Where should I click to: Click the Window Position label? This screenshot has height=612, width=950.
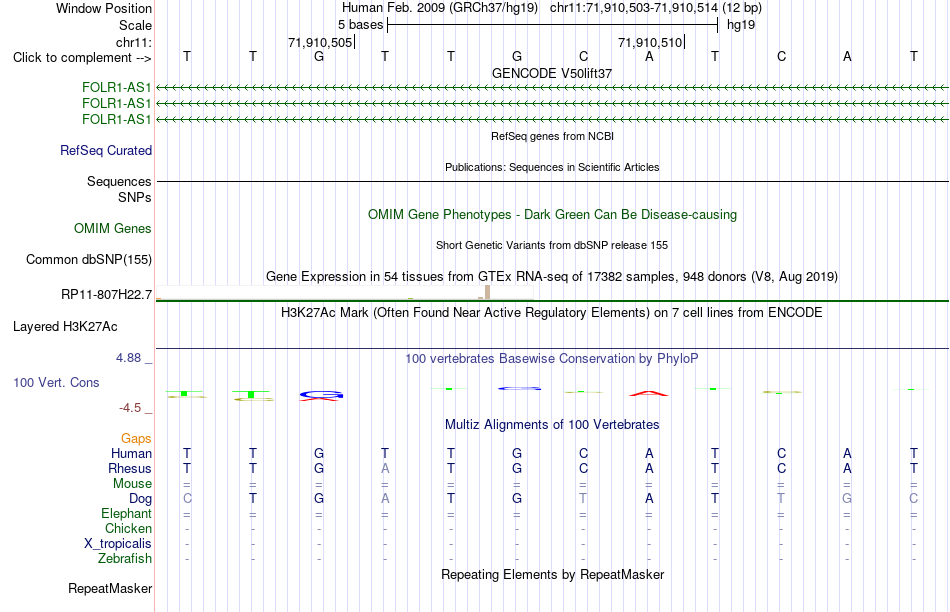[104, 8]
